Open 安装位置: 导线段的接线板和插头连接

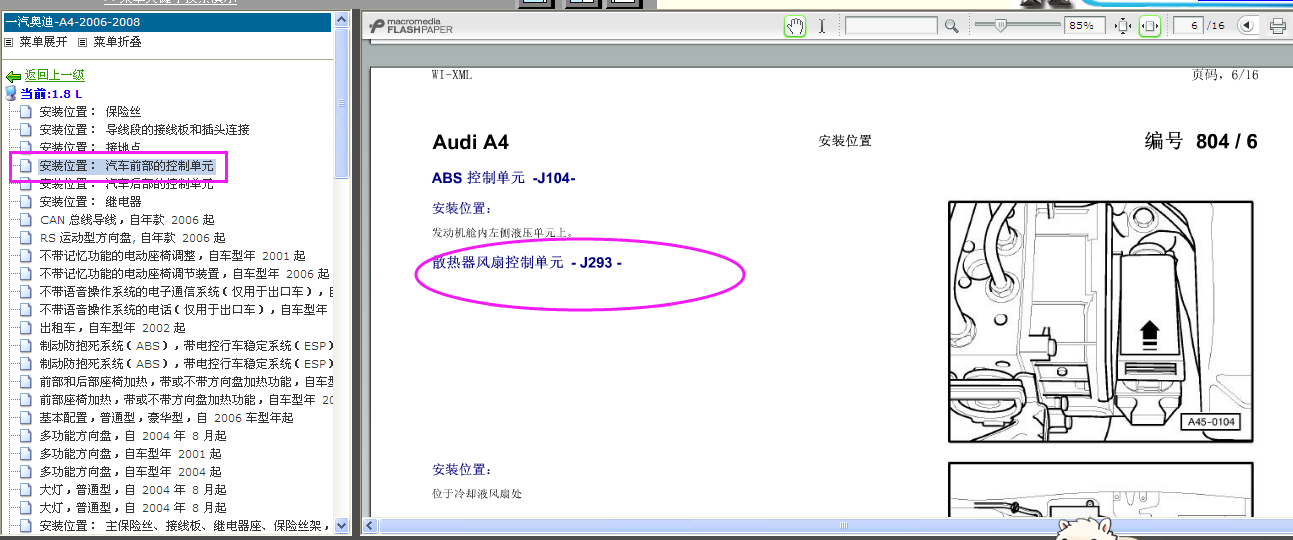tap(145, 129)
